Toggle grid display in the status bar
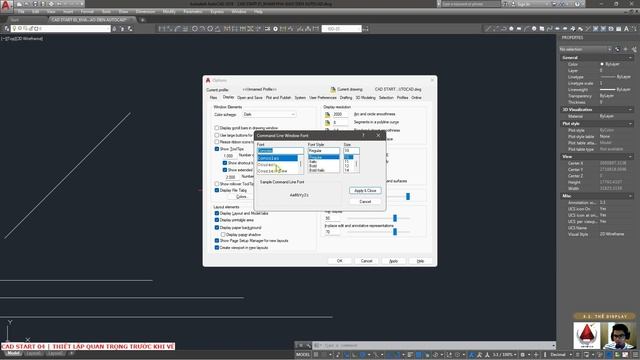The image size is (640, 360). click(316, 355)
